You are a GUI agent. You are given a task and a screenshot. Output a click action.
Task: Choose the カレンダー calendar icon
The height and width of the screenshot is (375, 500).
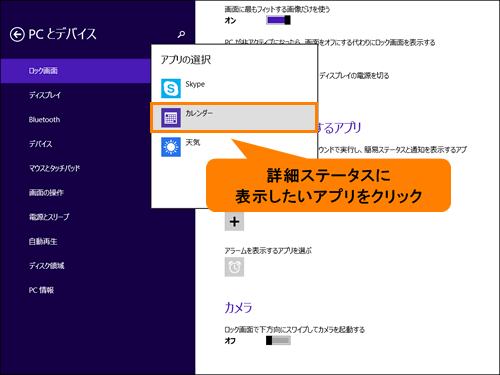coord(171,118)
